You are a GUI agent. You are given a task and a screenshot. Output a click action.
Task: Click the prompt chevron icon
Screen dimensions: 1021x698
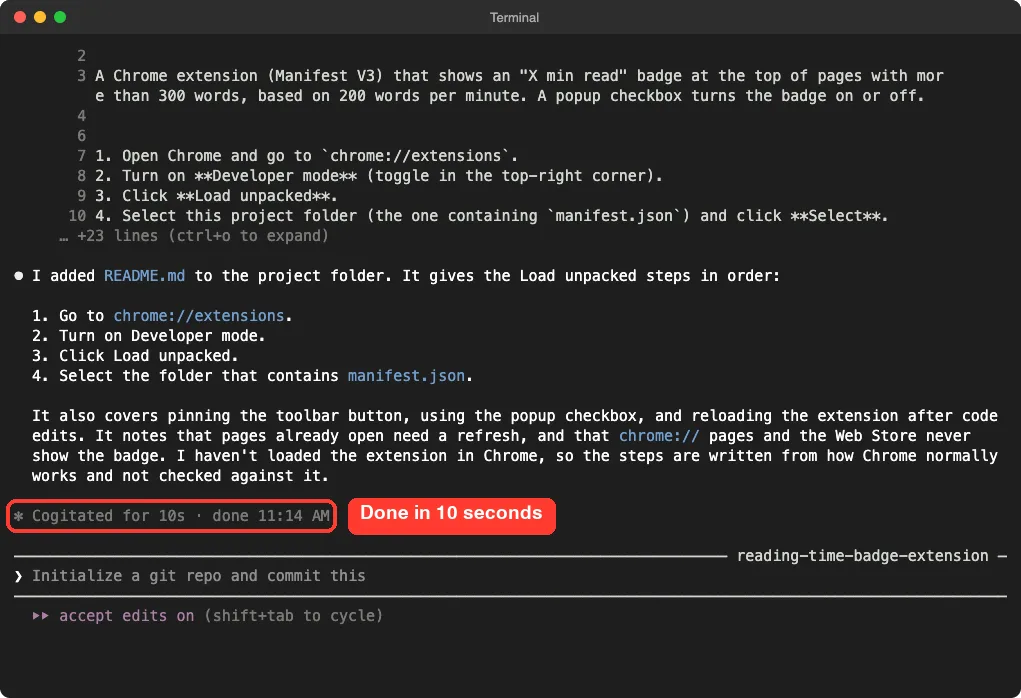pyautogui.click(x=18, y=576)
